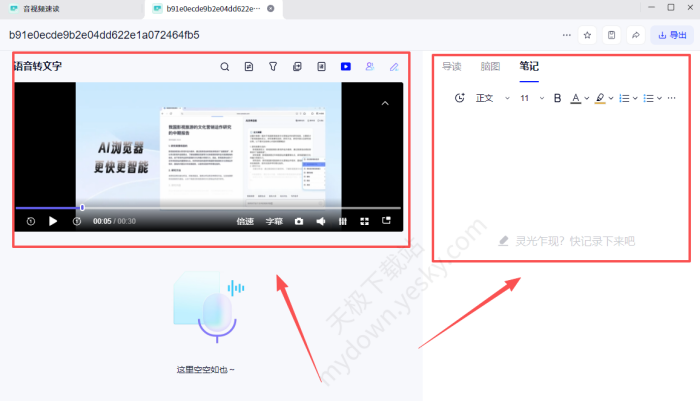Click the 导出 export button
The width and height of the screenshot is (700, 401).
(x=672, y=35)
